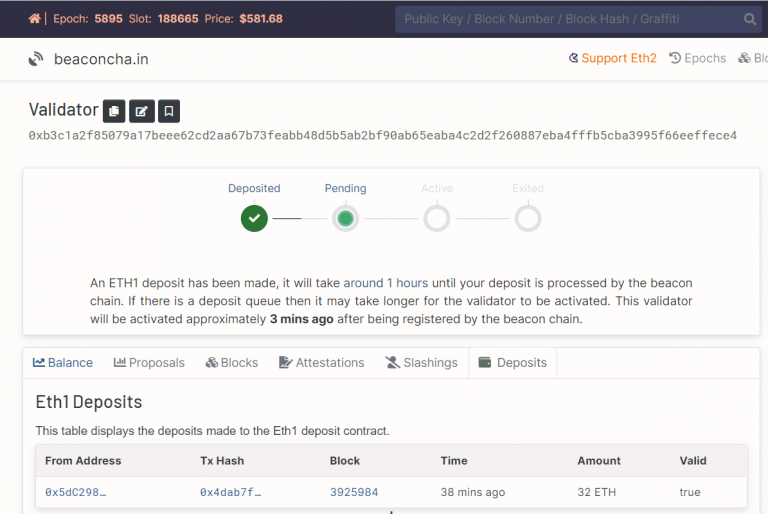Click the Pending status circle

point(345,219)
